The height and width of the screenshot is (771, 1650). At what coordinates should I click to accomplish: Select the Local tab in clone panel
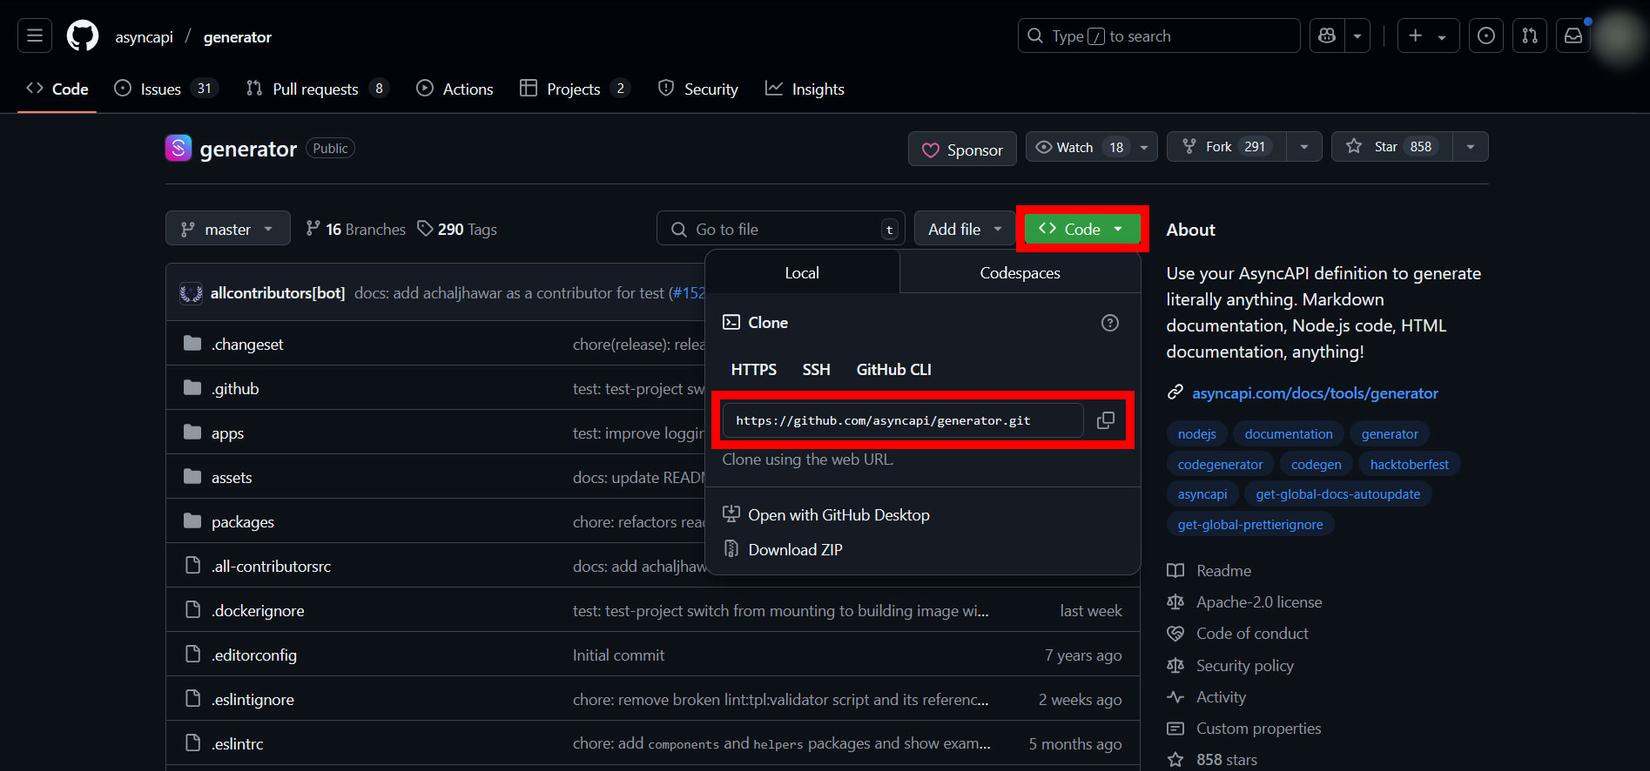coord(802,273)
